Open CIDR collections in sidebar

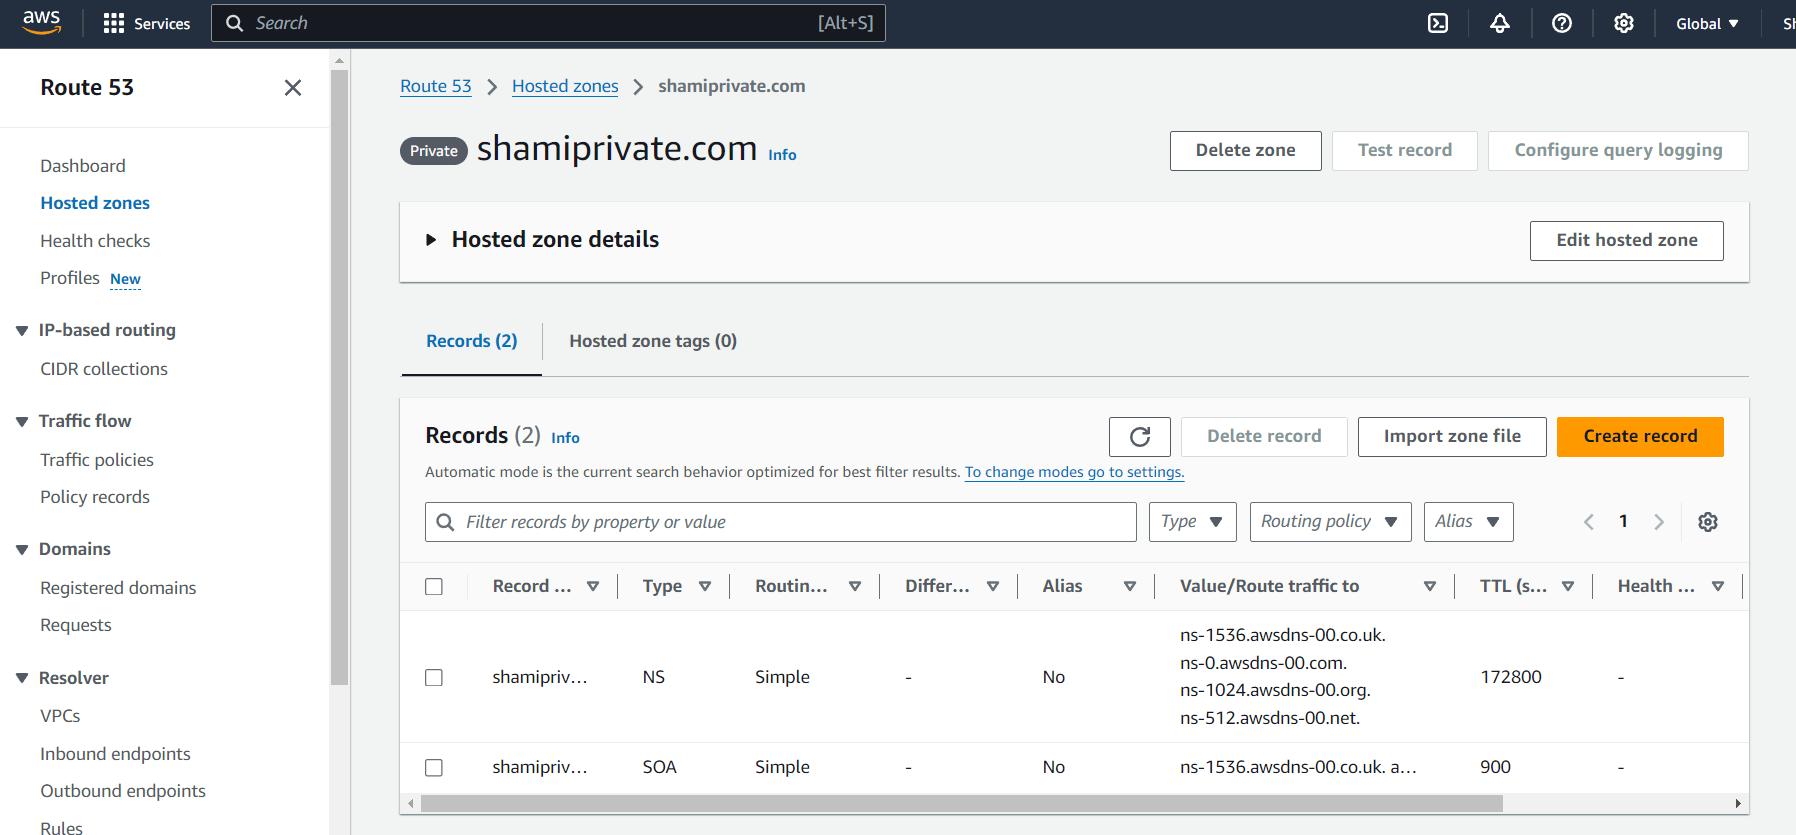coord(104,369)
